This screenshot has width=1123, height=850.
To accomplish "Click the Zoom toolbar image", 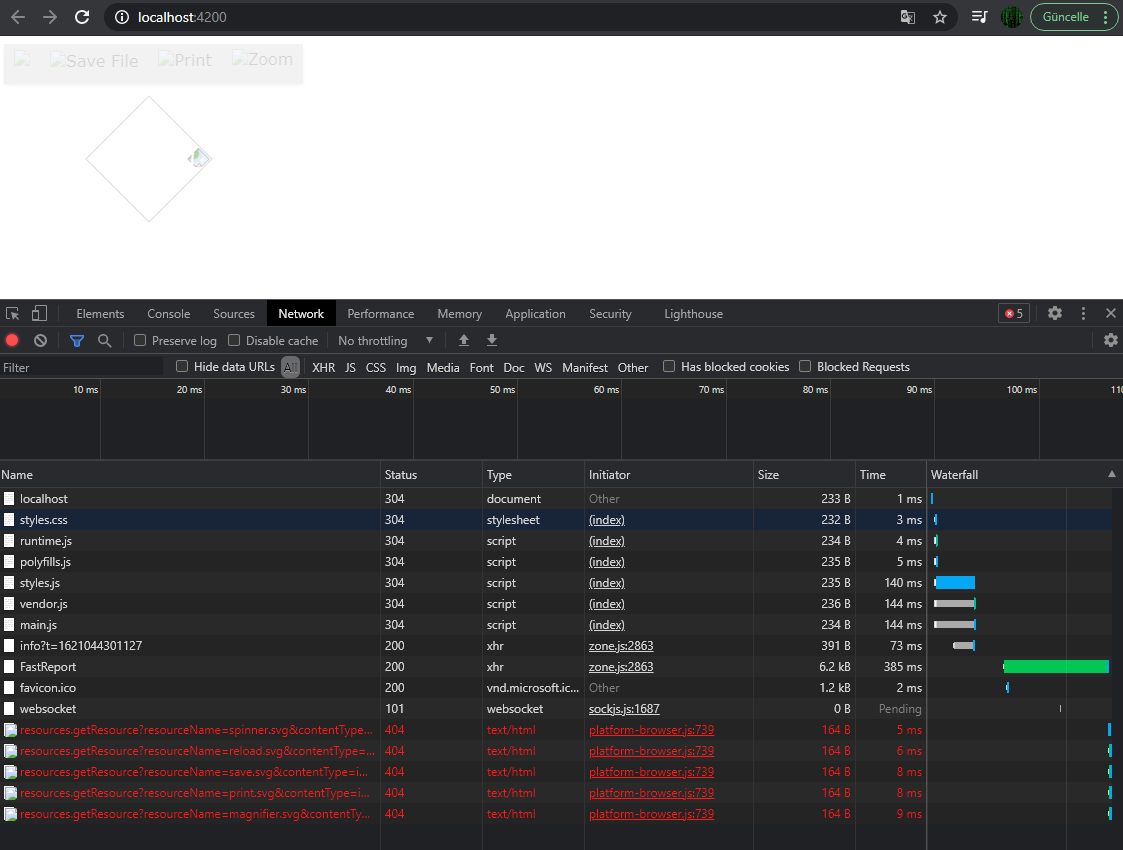I will (x=262, y=59).
